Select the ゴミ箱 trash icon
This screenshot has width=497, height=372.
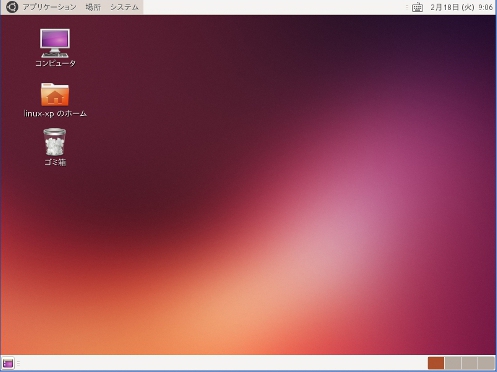click(55, 142)
